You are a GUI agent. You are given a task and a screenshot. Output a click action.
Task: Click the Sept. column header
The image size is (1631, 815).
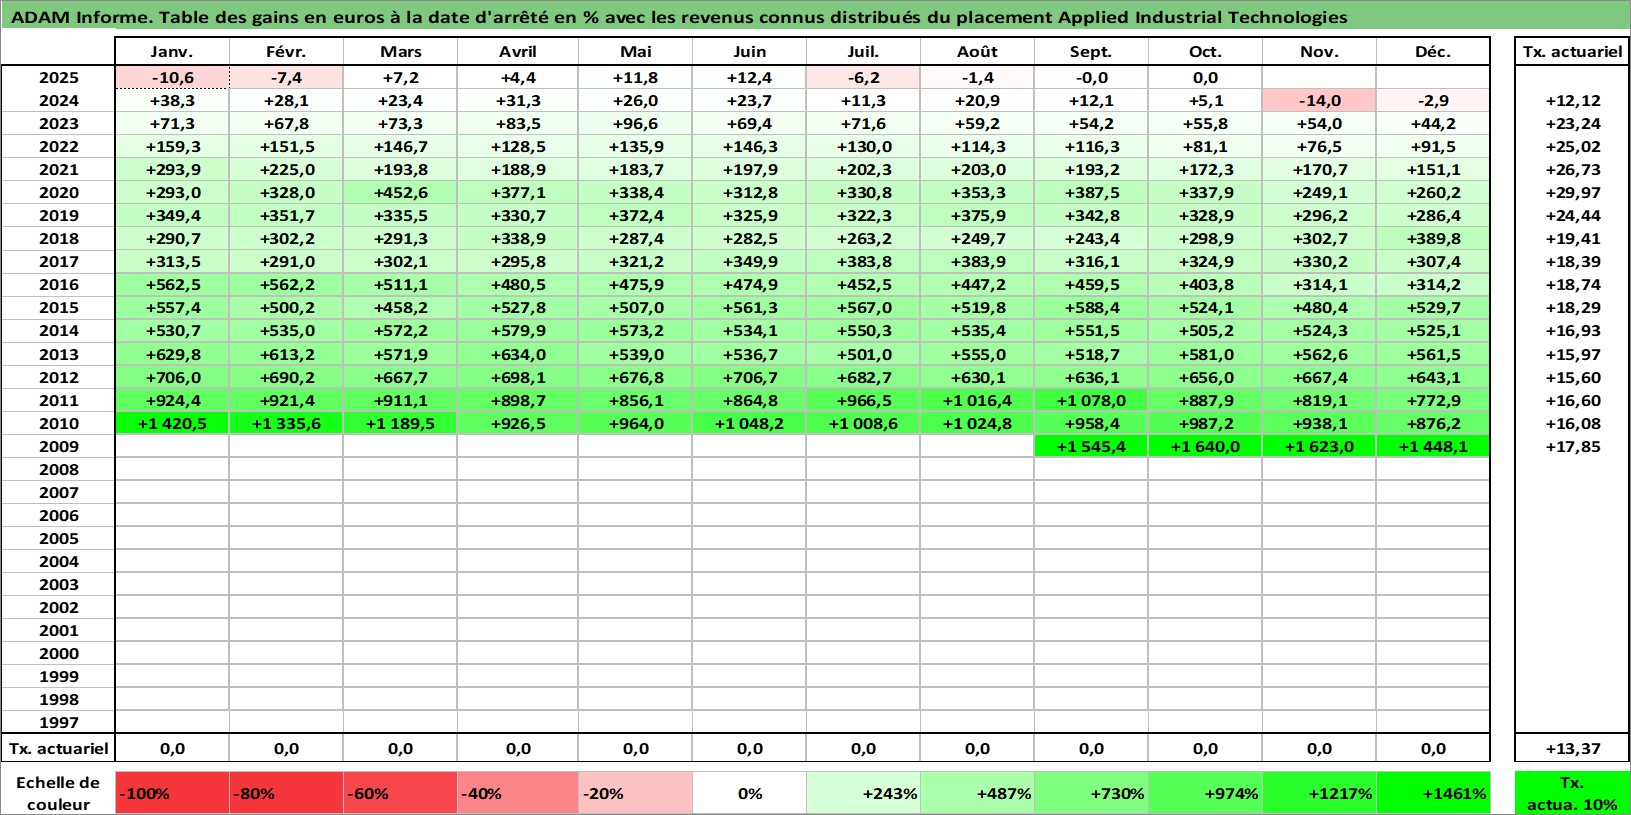pyautogui.click(x=1091, y=52)
